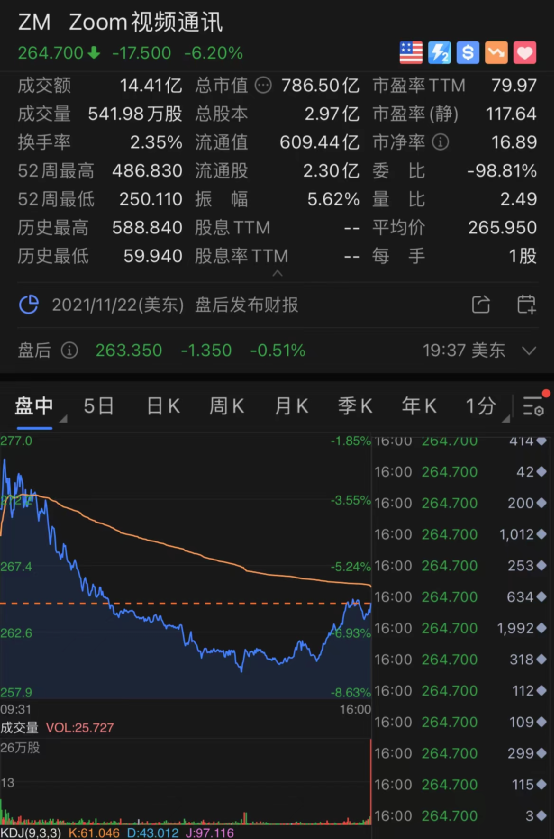The width and height of the screenshot is (554, 839).
Task: Tap the 成交量 VOL:25.727 indicator label
Action: coord(57,728)
